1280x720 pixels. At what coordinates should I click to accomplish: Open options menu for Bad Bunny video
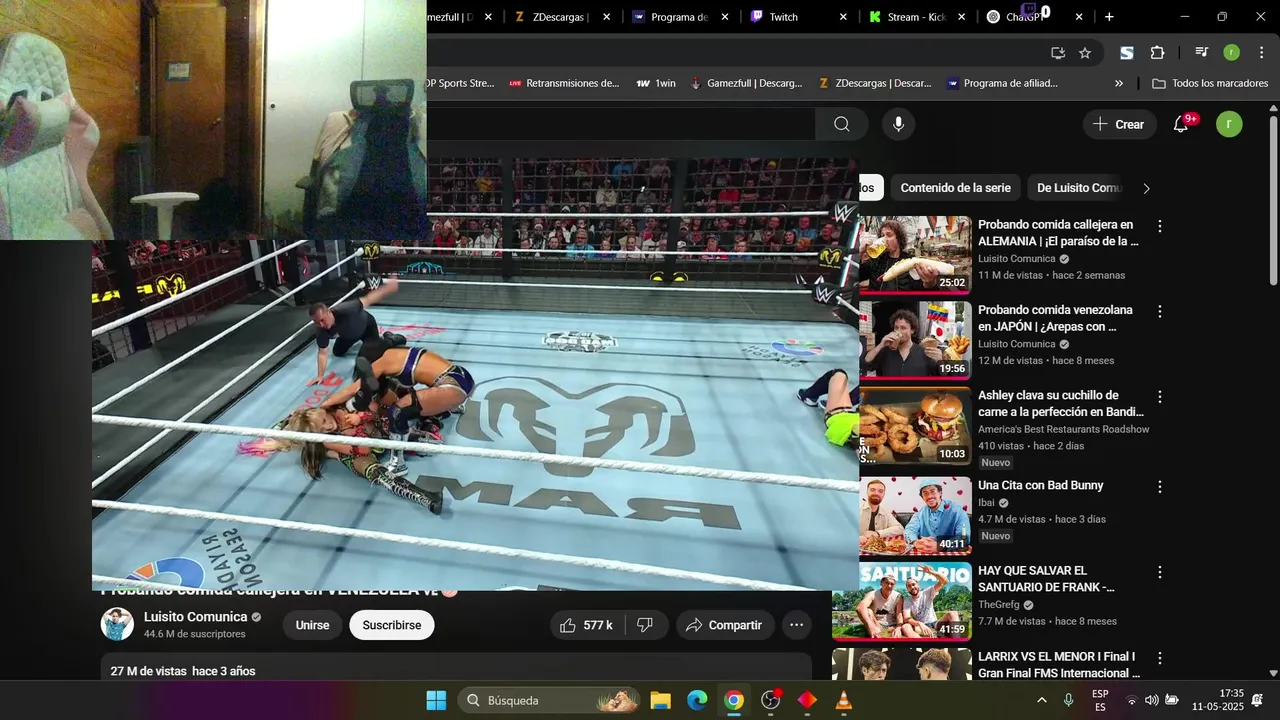1160,487
